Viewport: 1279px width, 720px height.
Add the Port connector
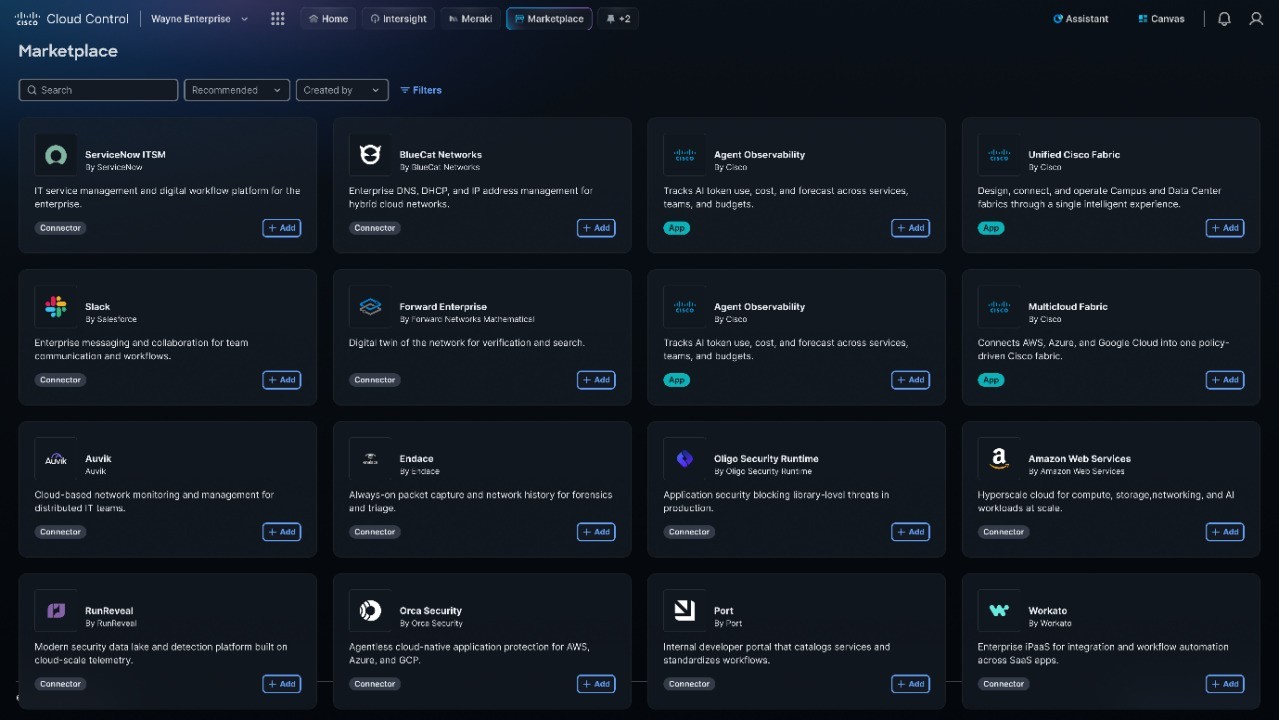911,684
